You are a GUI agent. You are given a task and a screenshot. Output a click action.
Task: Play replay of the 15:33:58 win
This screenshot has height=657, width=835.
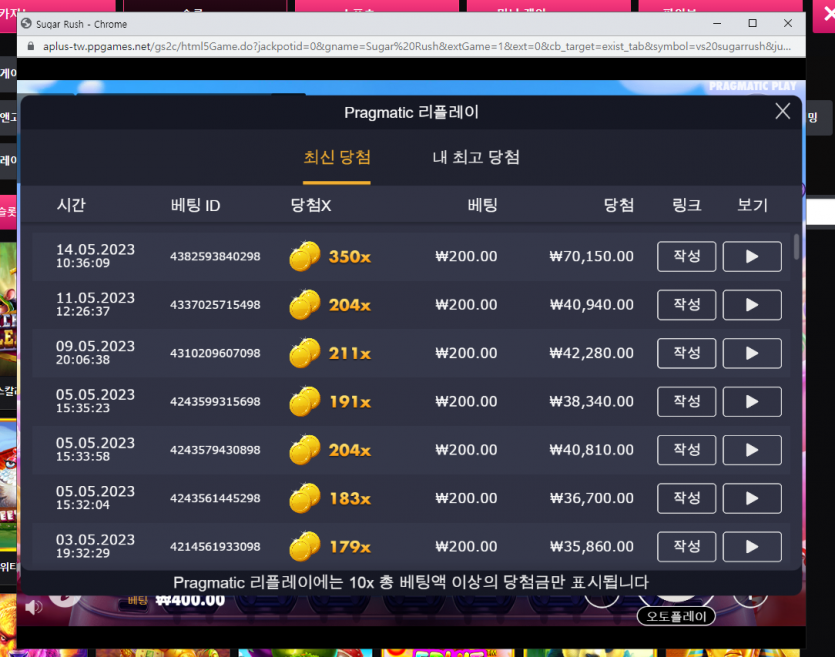click(x=752, y=450)
